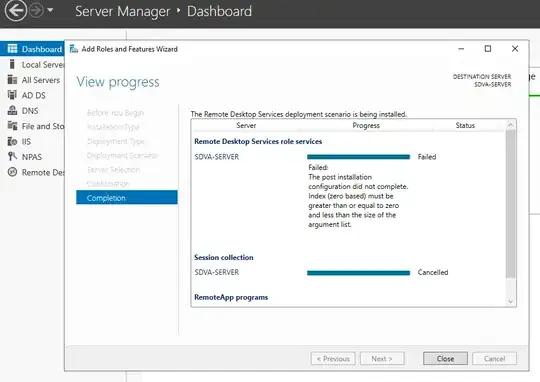Select DNS in the sidebar
The height and width of the screenshot is (382, 540).
30,111
